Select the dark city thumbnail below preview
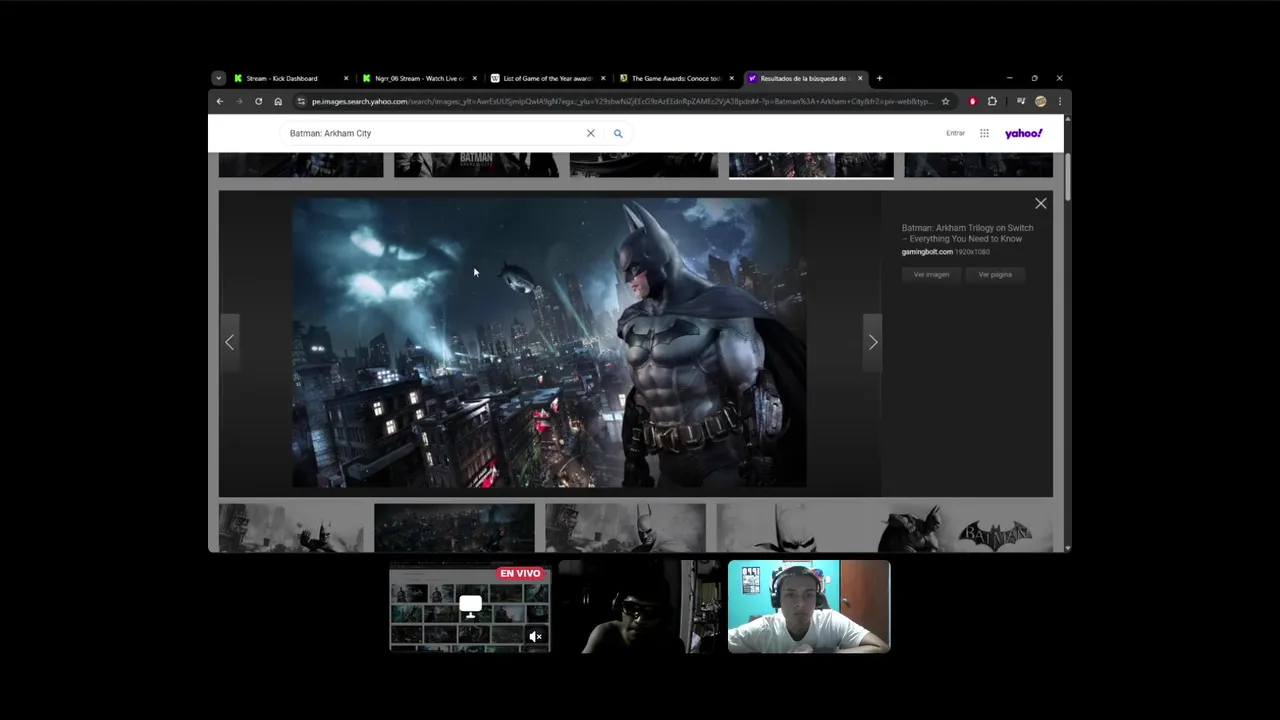Screen dimensions: 1280x720 pos(454,528)
